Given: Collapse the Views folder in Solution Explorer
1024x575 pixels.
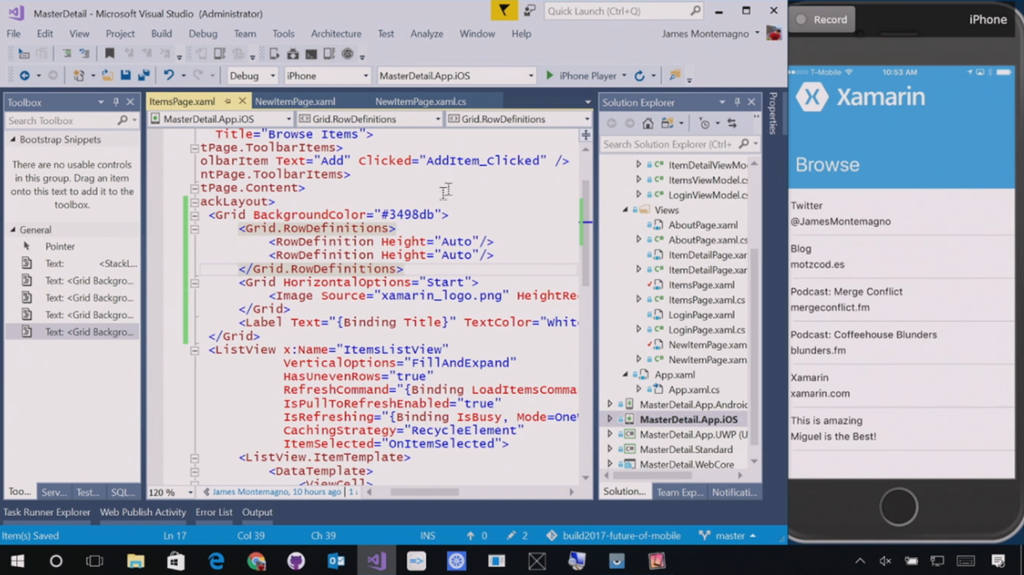Looking at the screenshot, I should [626, 210].
